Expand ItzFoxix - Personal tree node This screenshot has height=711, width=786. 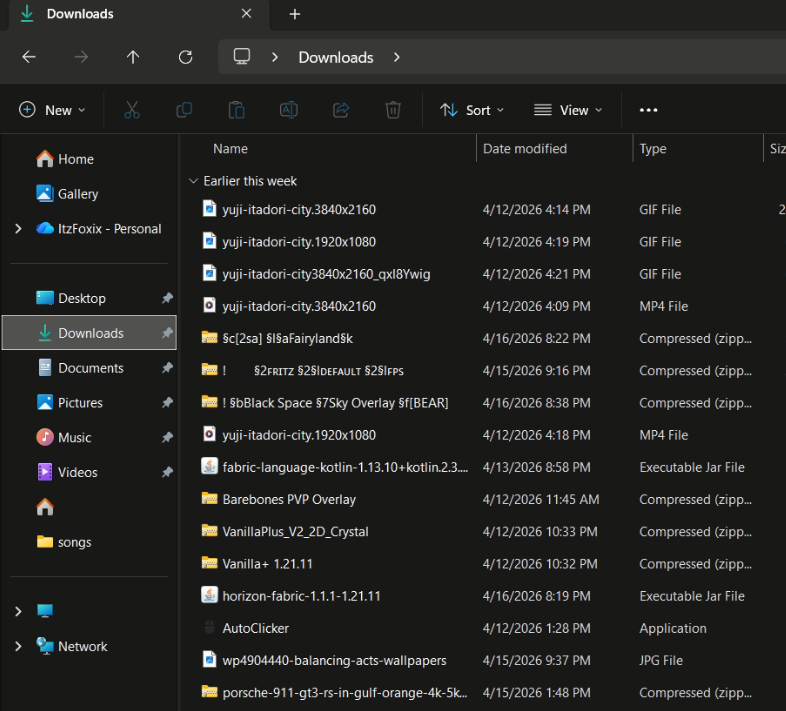[x=19, y=229]
